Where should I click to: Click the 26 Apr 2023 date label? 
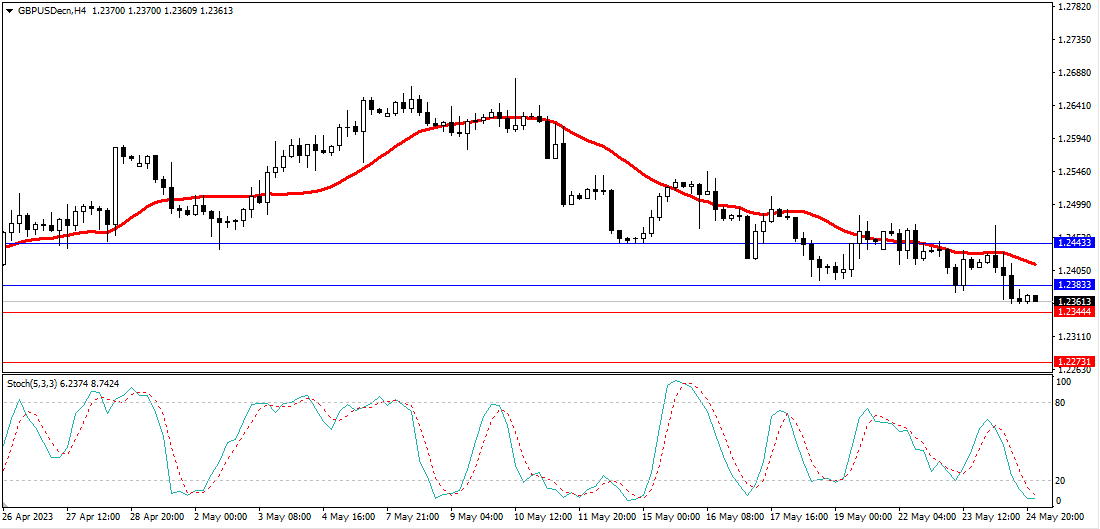coord(26,516)
